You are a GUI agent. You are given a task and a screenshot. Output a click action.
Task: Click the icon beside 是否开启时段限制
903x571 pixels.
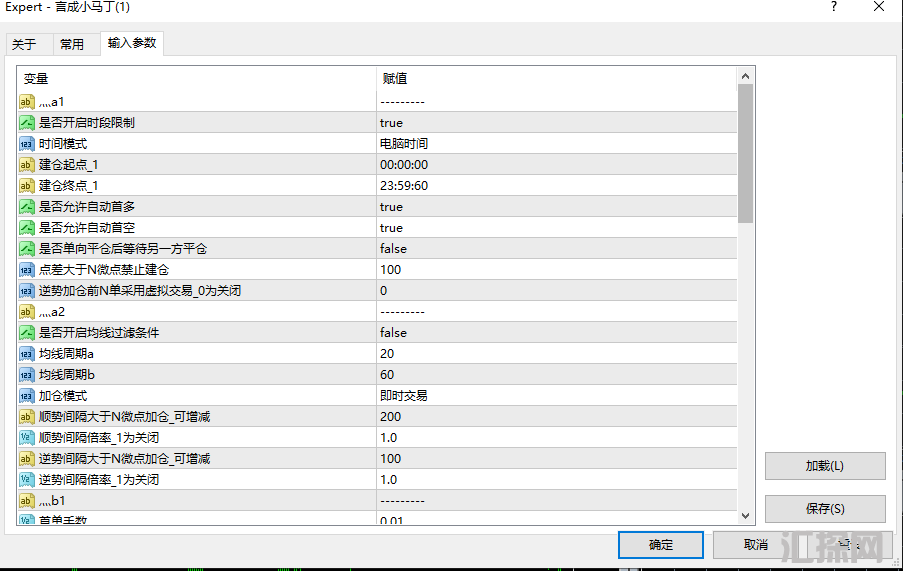[27, 123]
